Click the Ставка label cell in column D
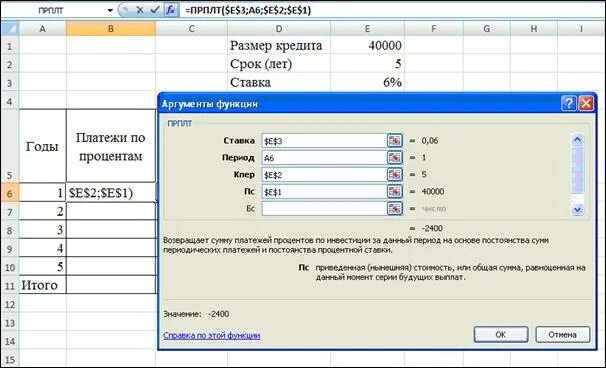 279,82
